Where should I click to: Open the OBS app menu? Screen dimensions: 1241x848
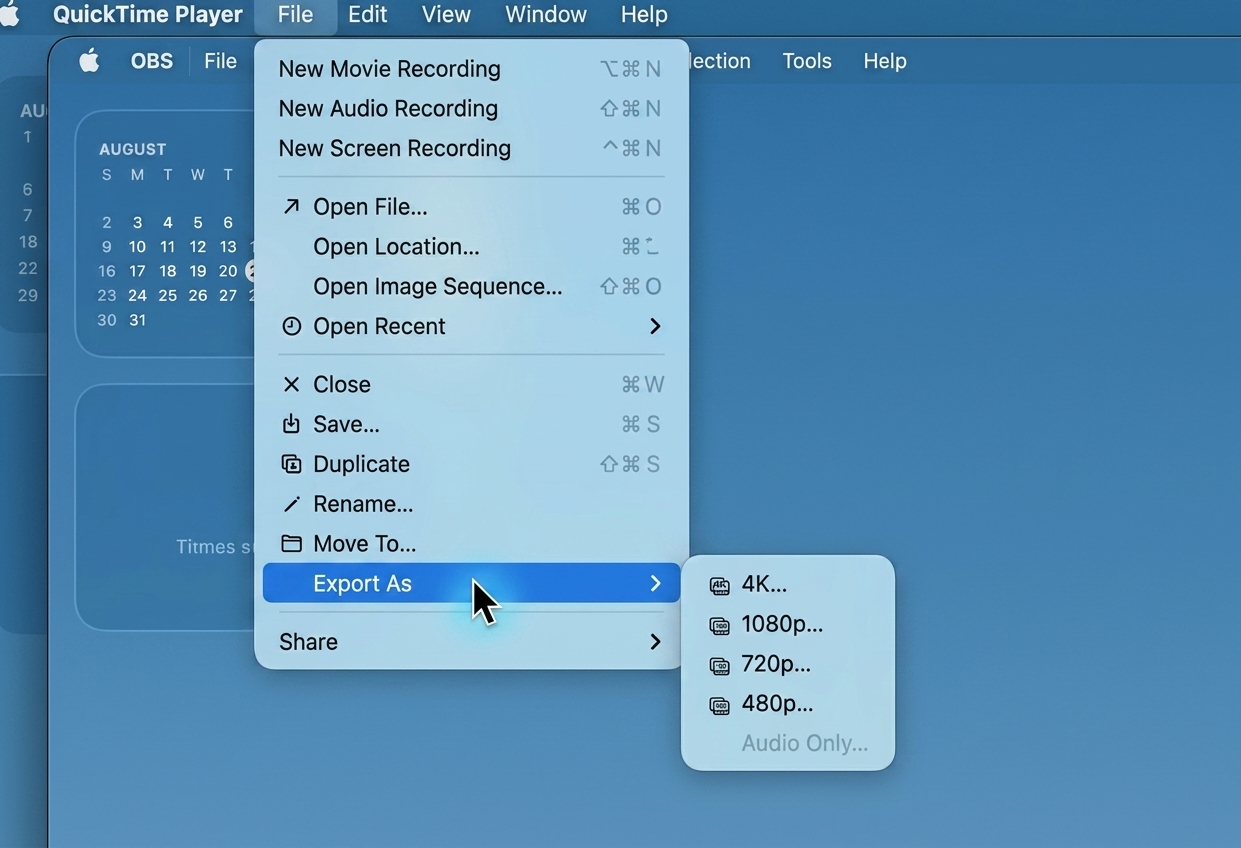coord(152,61)
